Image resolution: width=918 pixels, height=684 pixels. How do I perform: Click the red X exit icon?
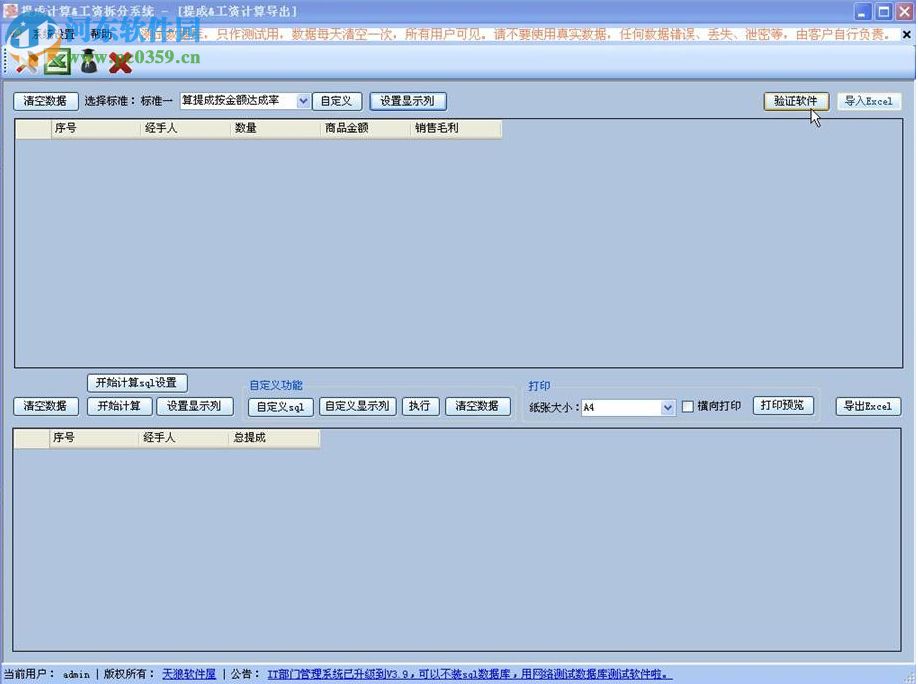pos(119,61)
